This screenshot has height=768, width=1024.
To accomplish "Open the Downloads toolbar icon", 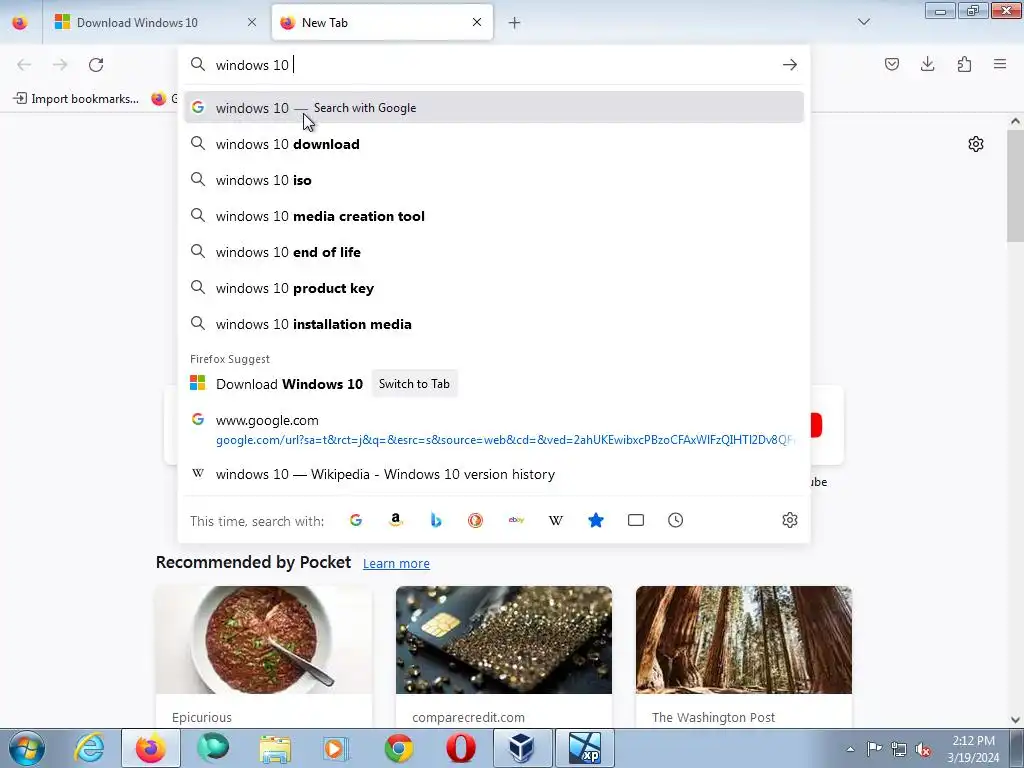I will point(927,64).
